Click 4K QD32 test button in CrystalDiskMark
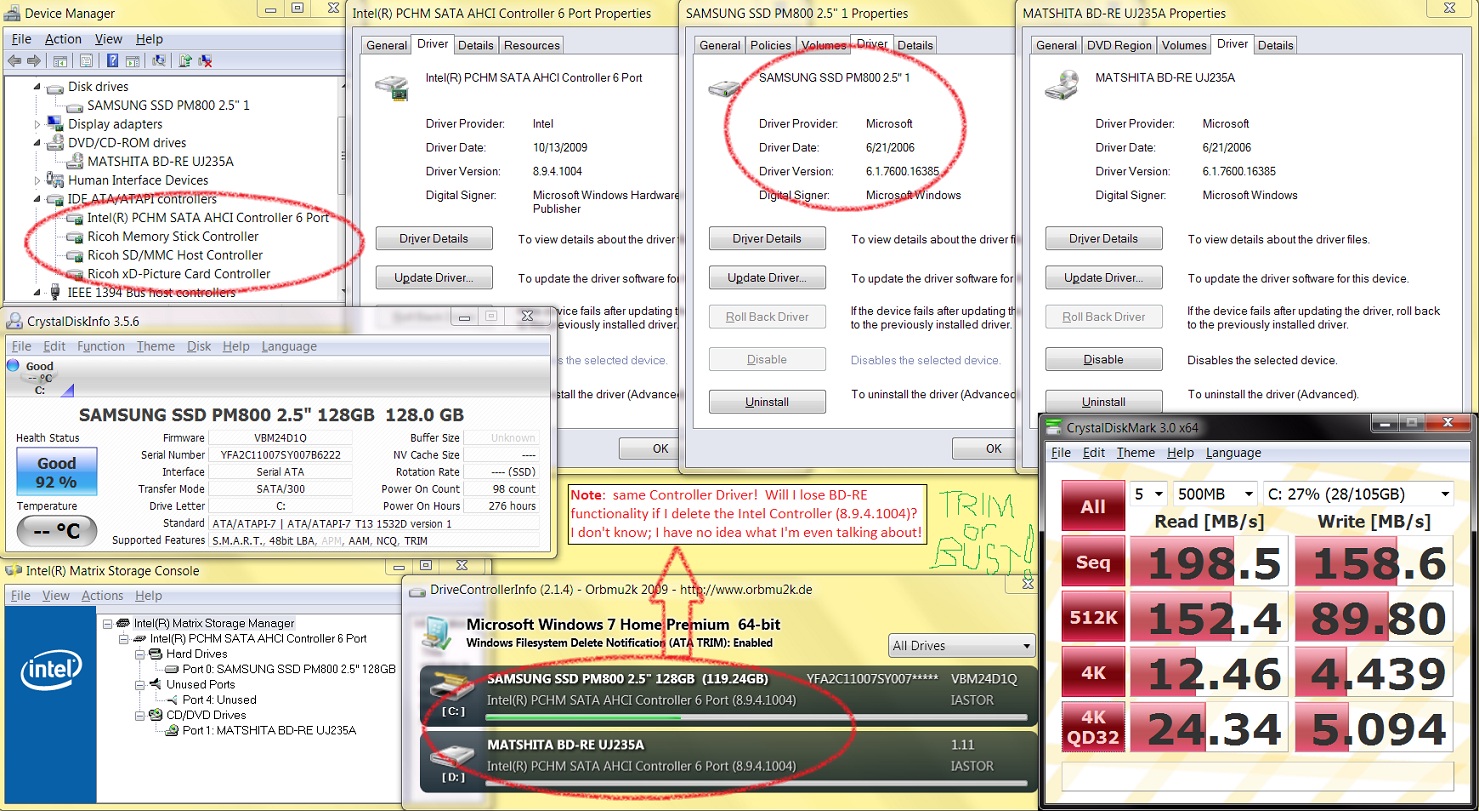1479x811 pixels. 1092,726
